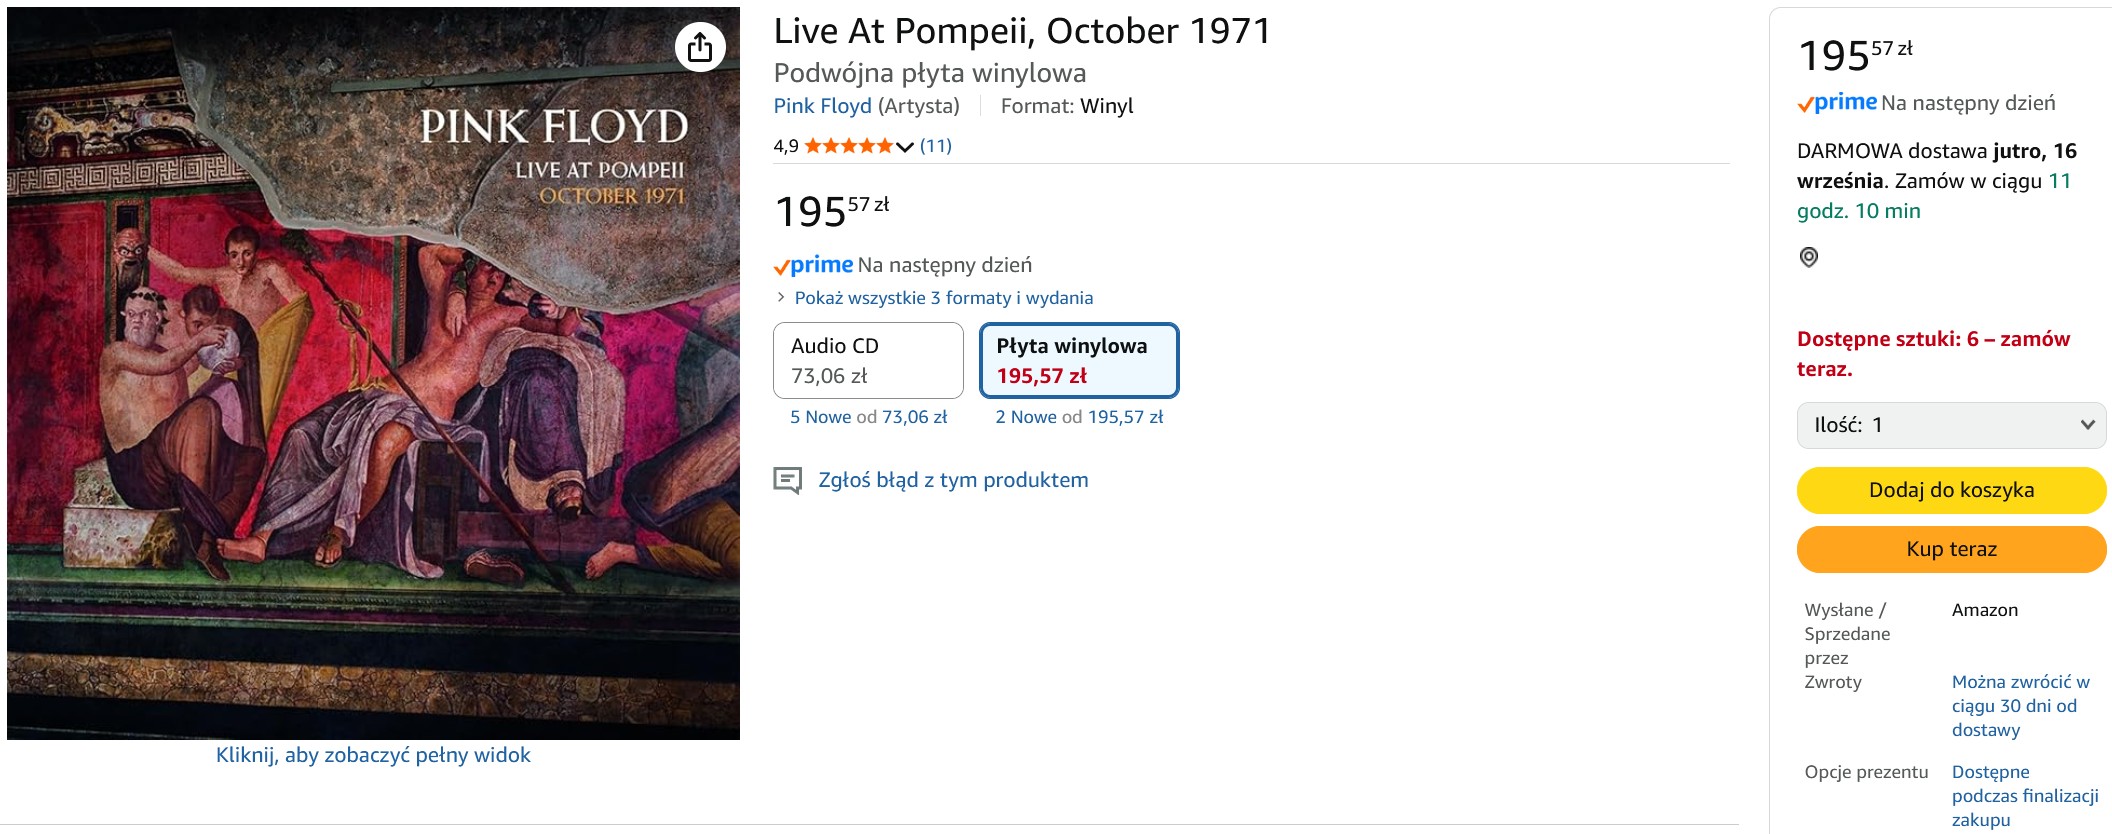Select the Płyta winylowa format option
Screen dimensions: 2112x834
[1079, 361]
